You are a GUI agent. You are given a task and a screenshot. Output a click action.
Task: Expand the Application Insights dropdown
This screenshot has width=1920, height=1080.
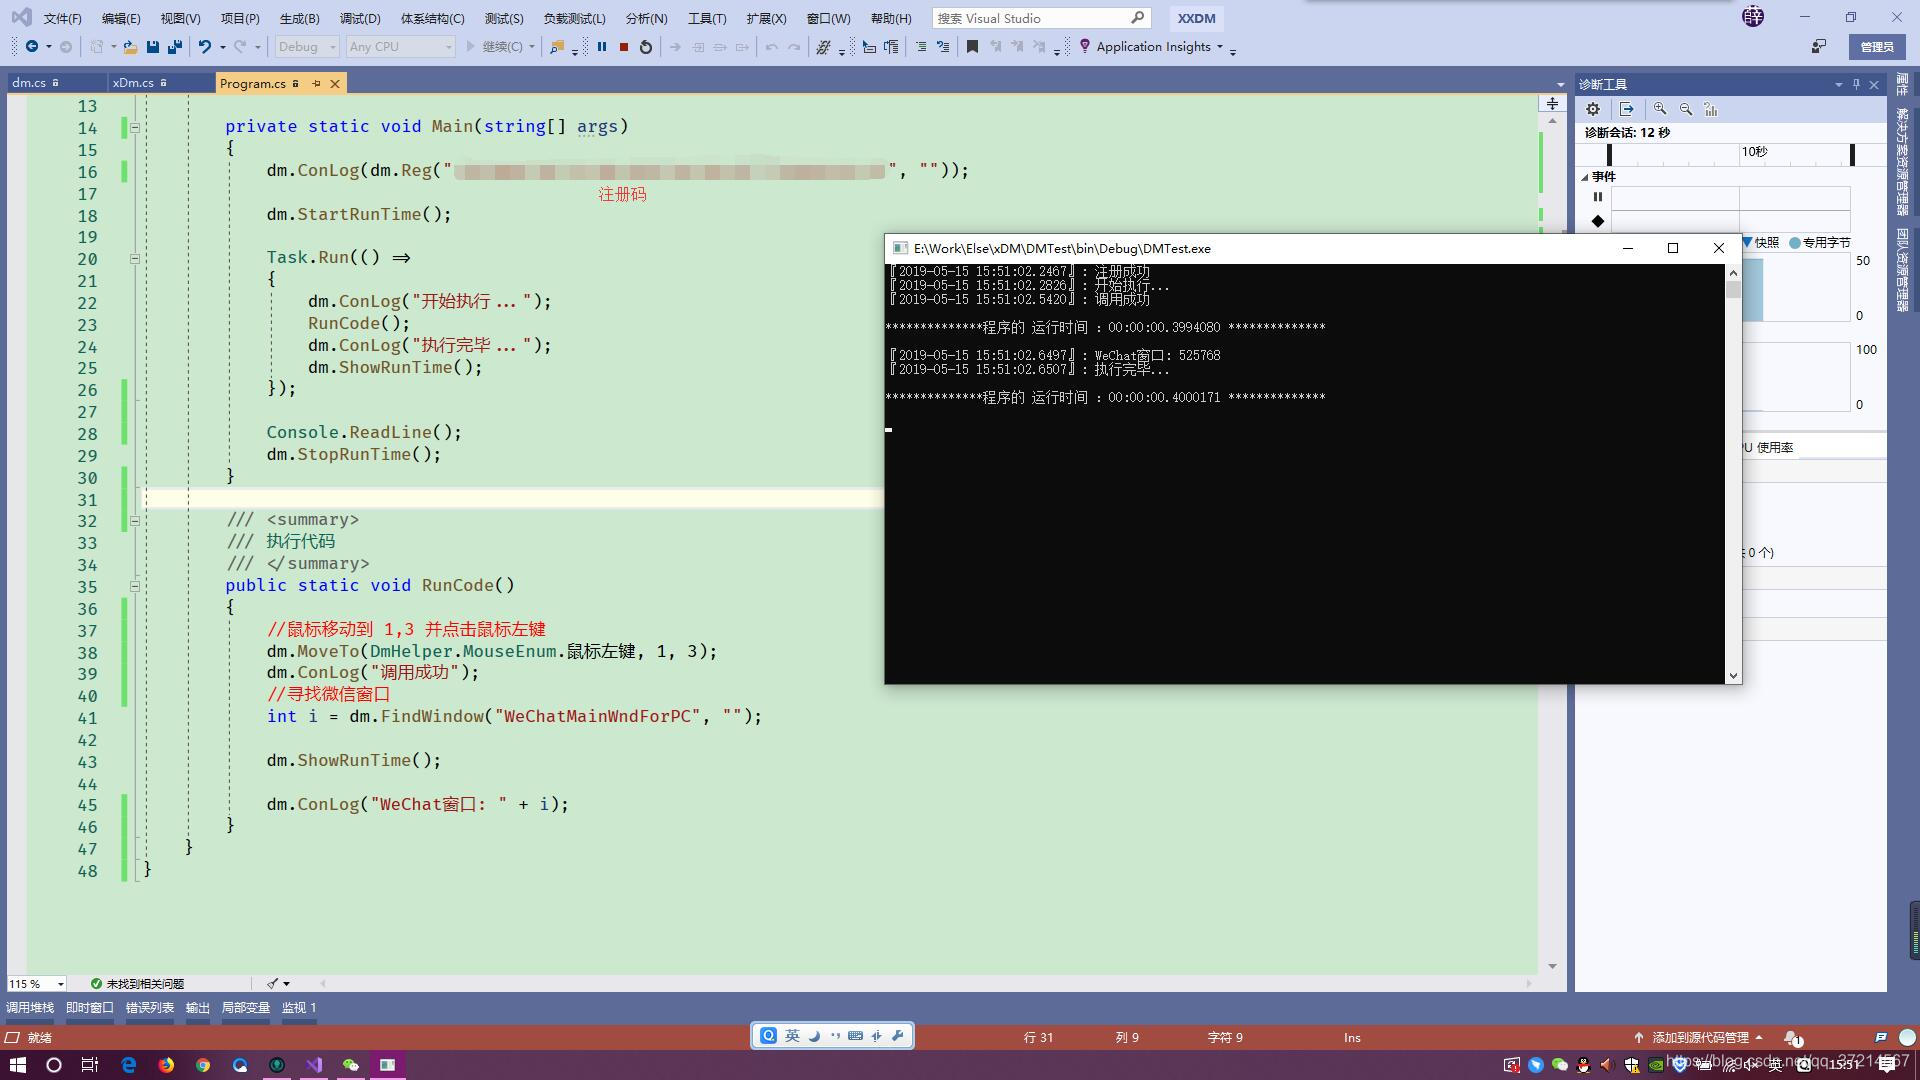tap(1219, 47)
